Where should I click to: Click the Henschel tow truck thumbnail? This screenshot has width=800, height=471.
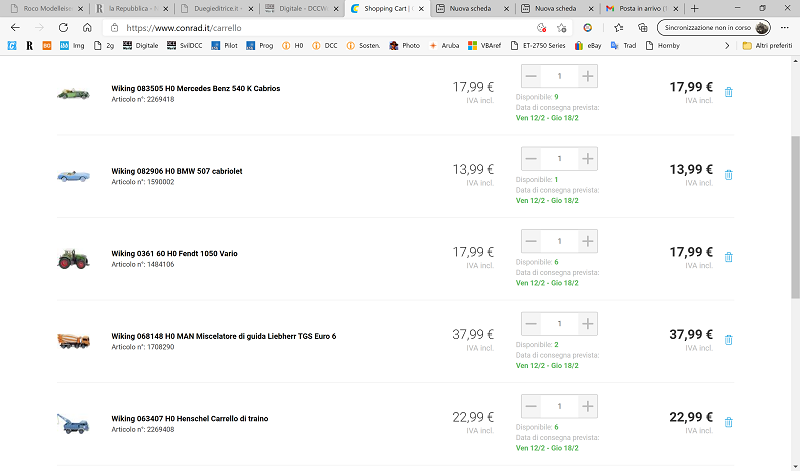coord(74,423)
